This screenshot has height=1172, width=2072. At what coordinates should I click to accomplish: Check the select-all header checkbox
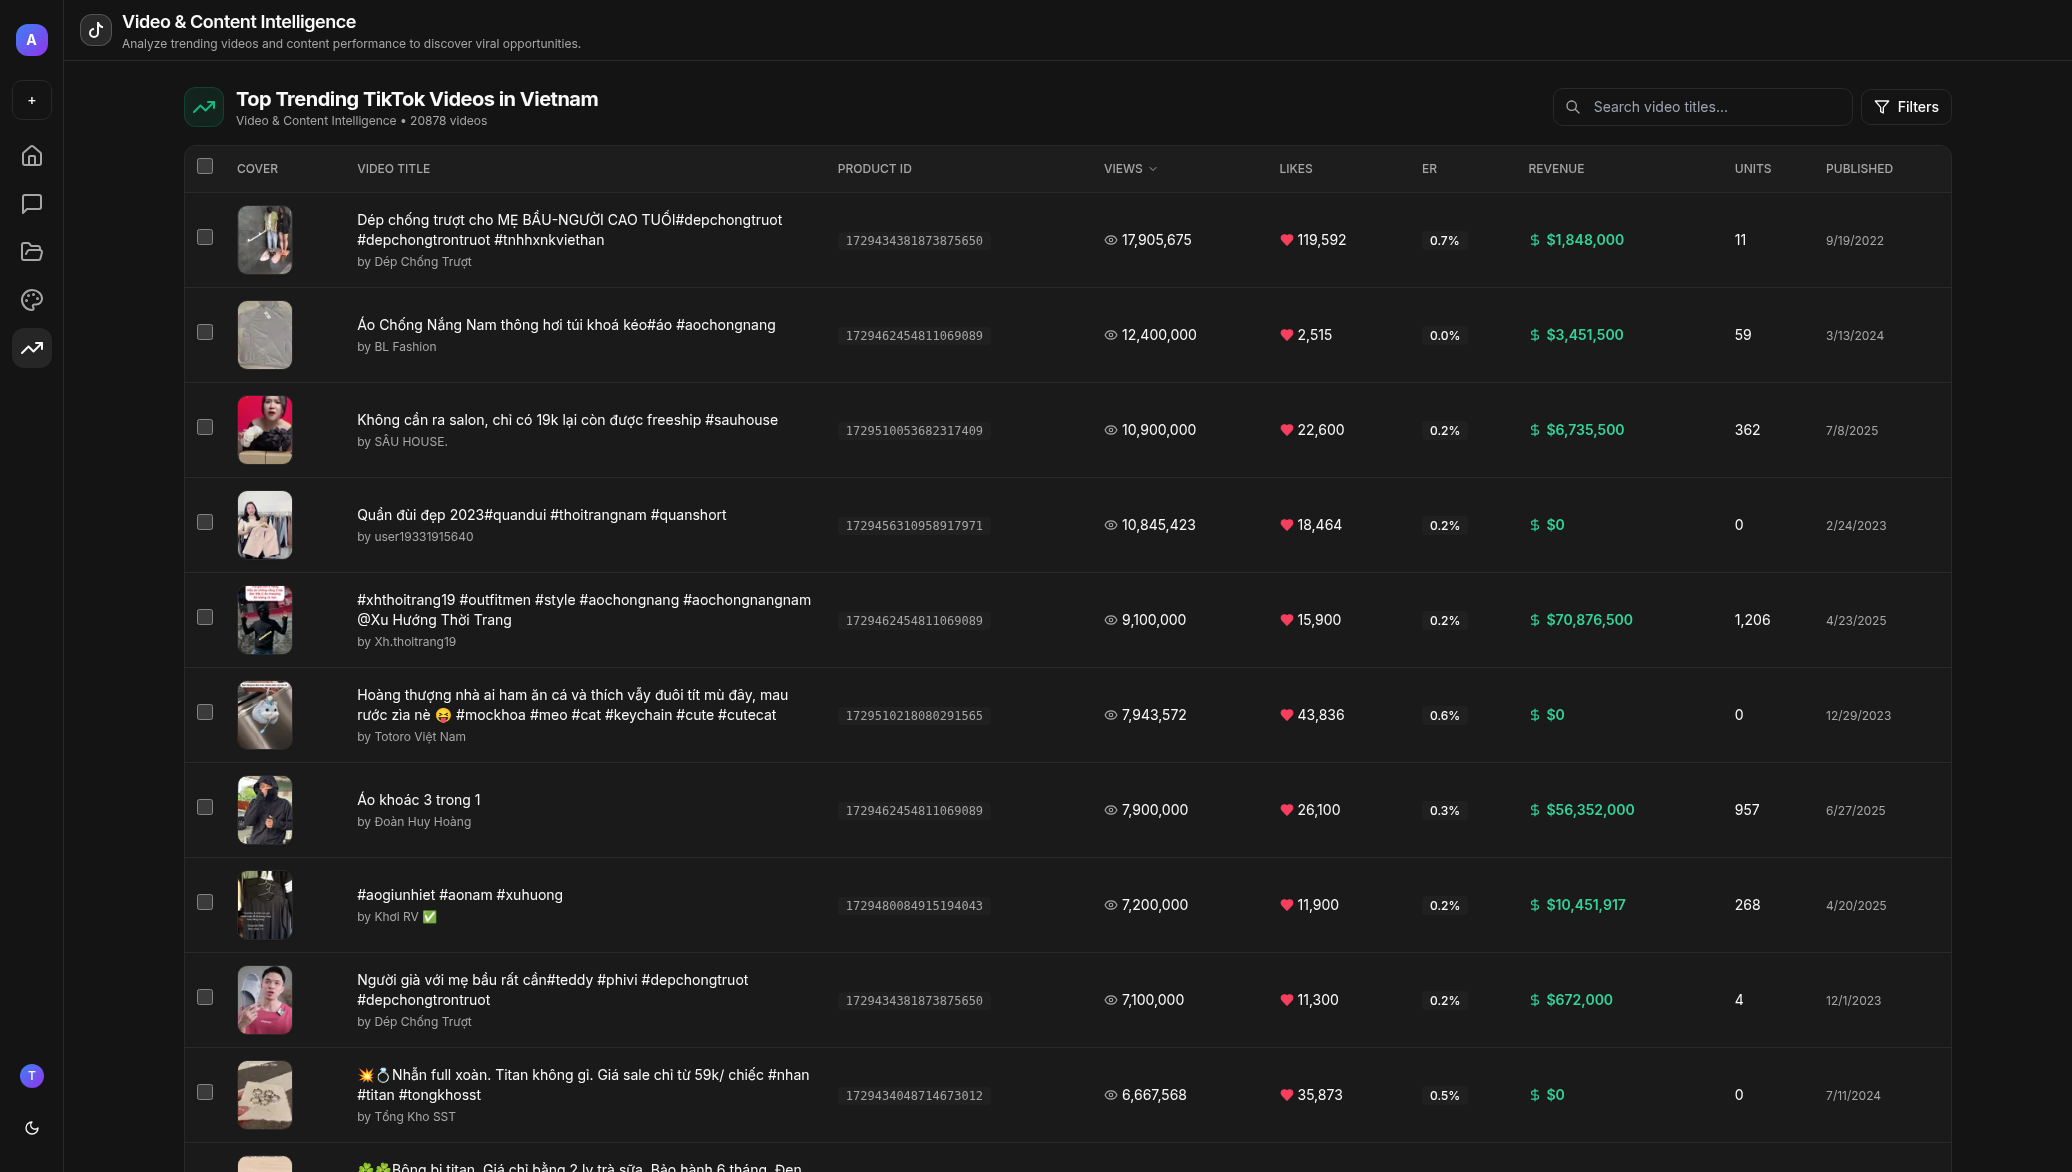205,167
